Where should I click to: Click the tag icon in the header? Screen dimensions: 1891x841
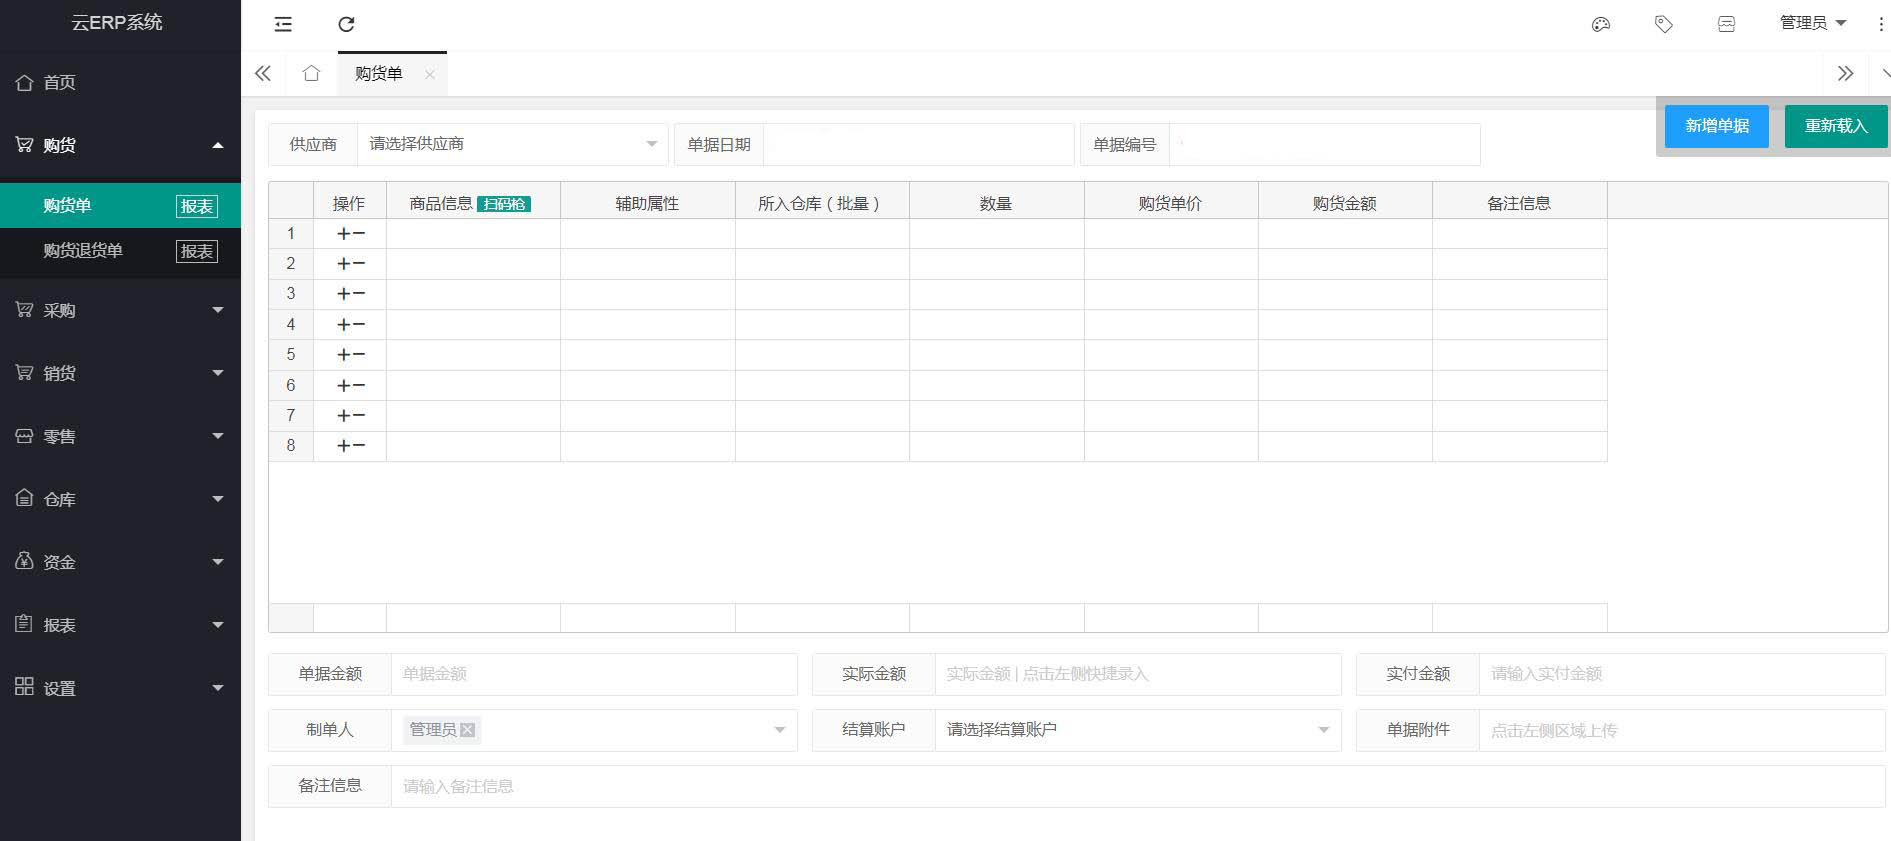click(1663, 24)
